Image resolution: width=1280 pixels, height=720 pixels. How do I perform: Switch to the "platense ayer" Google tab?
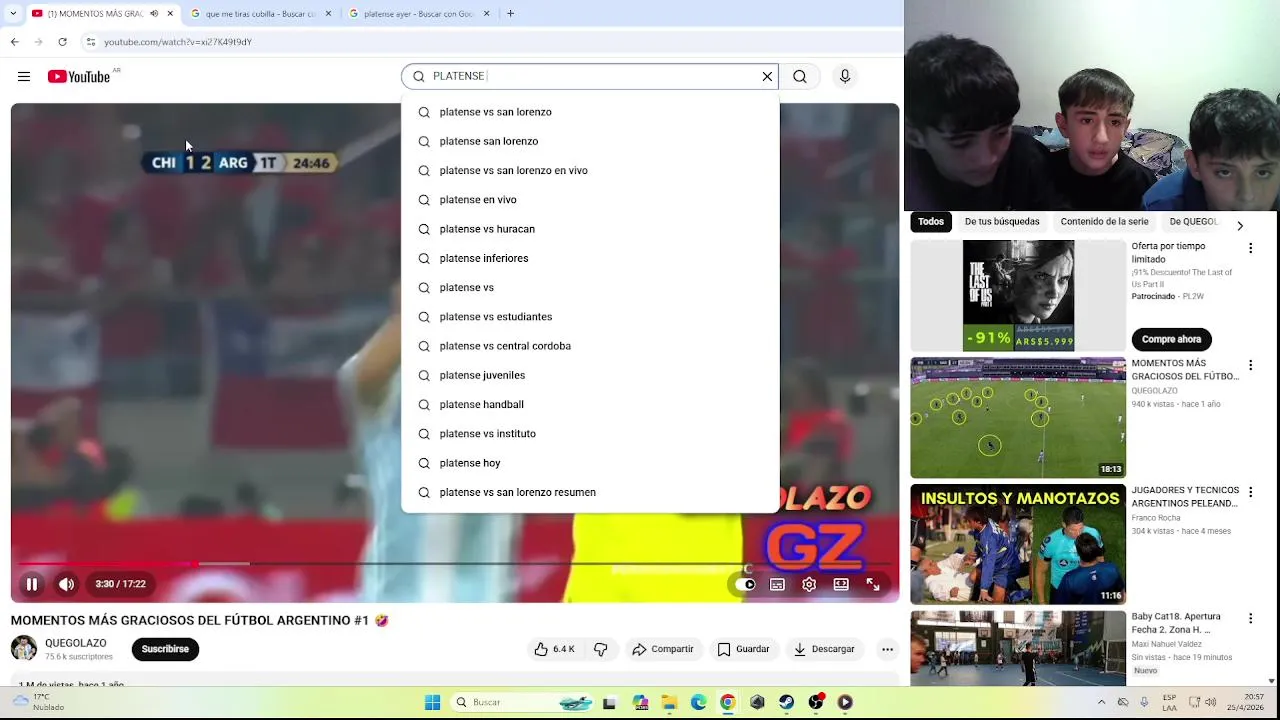418,14
